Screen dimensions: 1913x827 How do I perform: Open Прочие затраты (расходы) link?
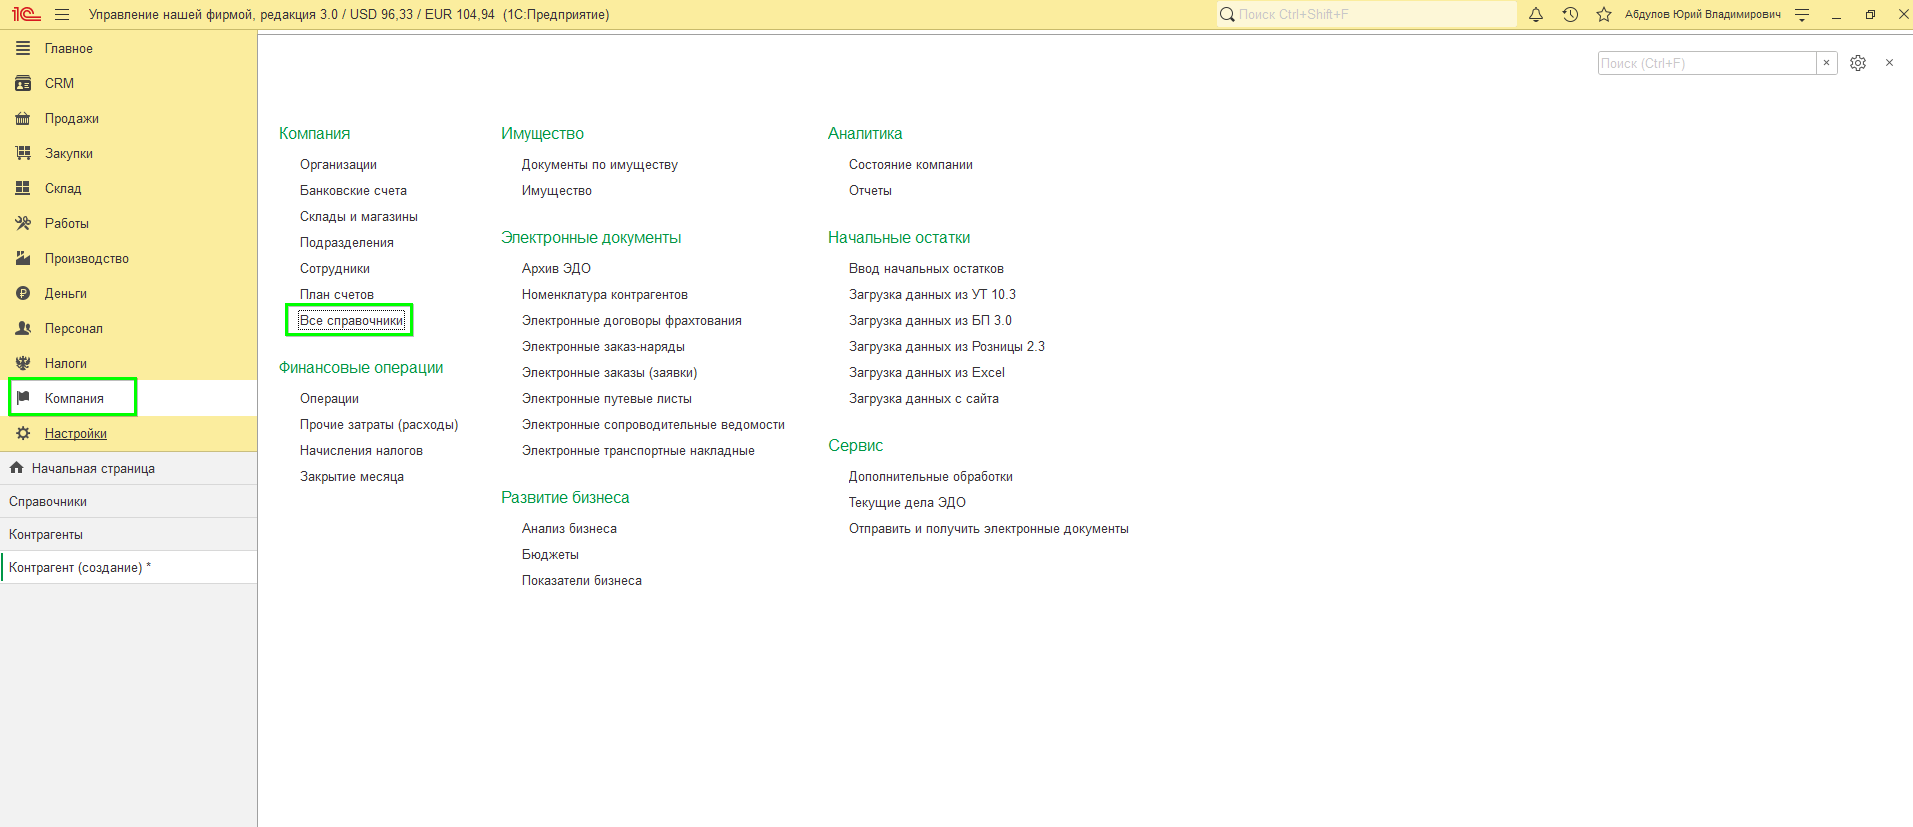coord(379,424)
